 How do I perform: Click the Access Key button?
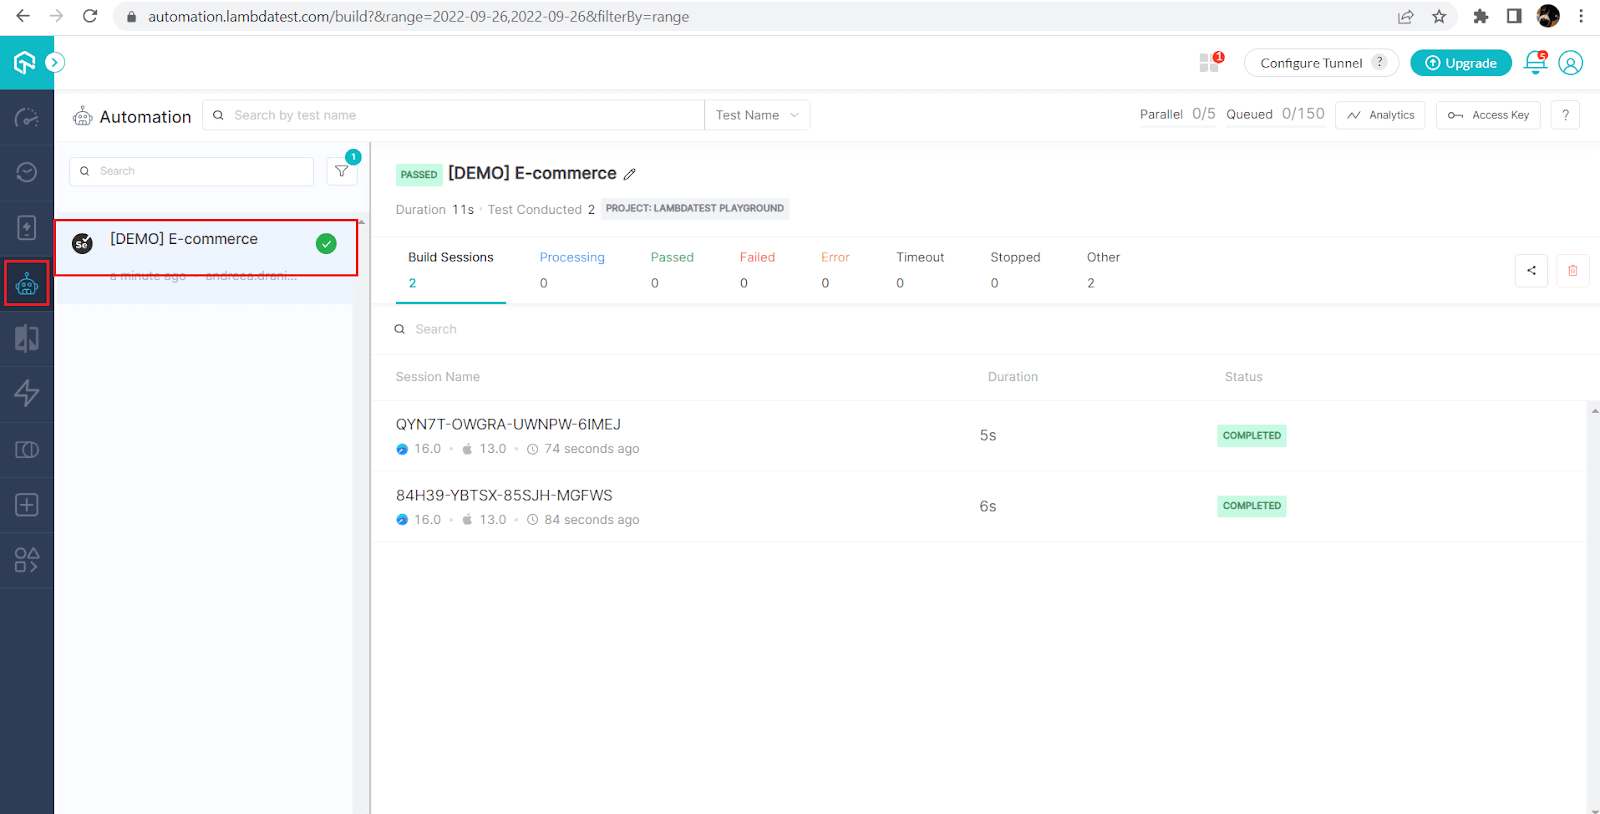tap(1488, 115)
